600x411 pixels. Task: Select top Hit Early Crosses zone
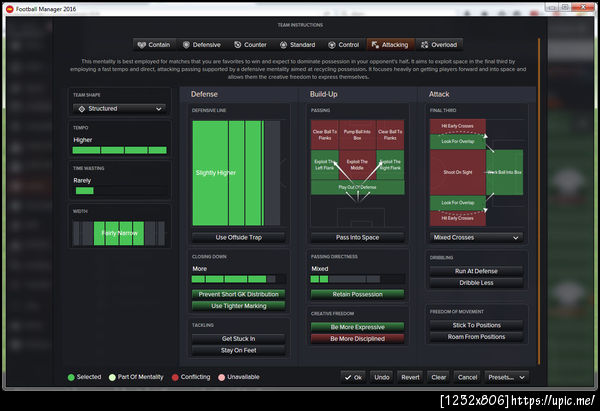[x=458, y=126]
